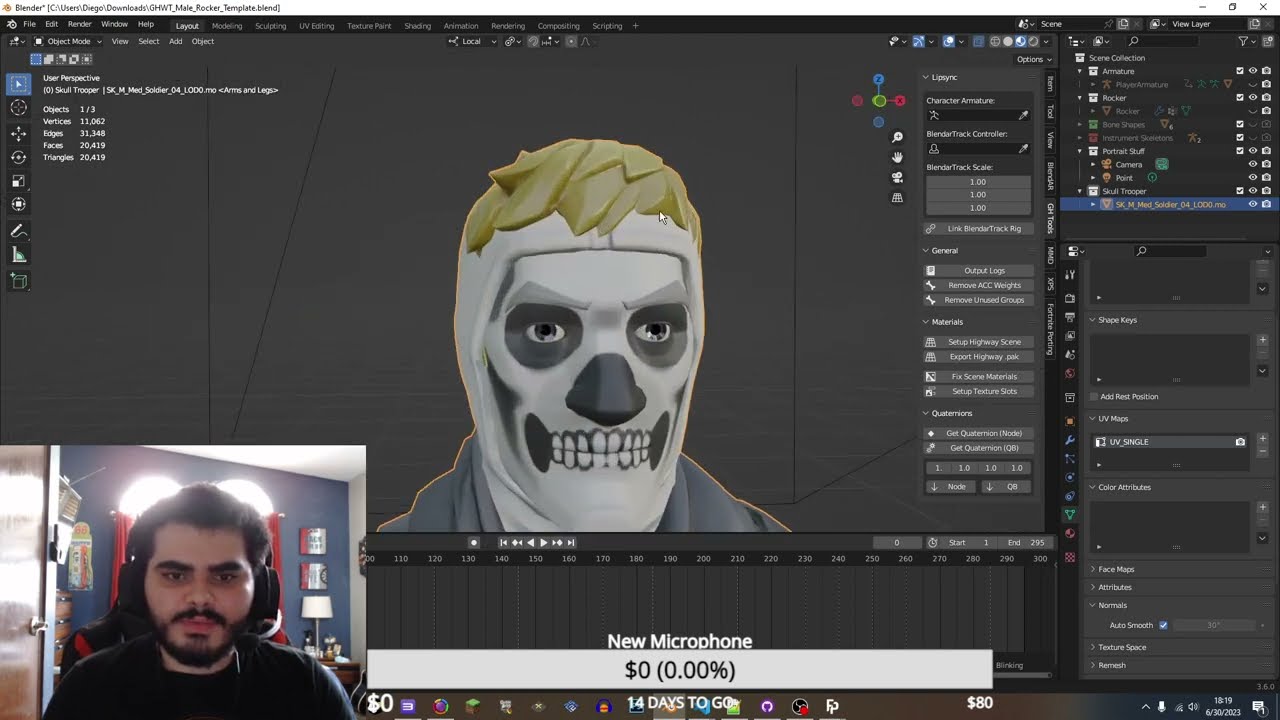
Task: Switch perspective/orthographic with the grid icon
Action: [x=897, y=198]
